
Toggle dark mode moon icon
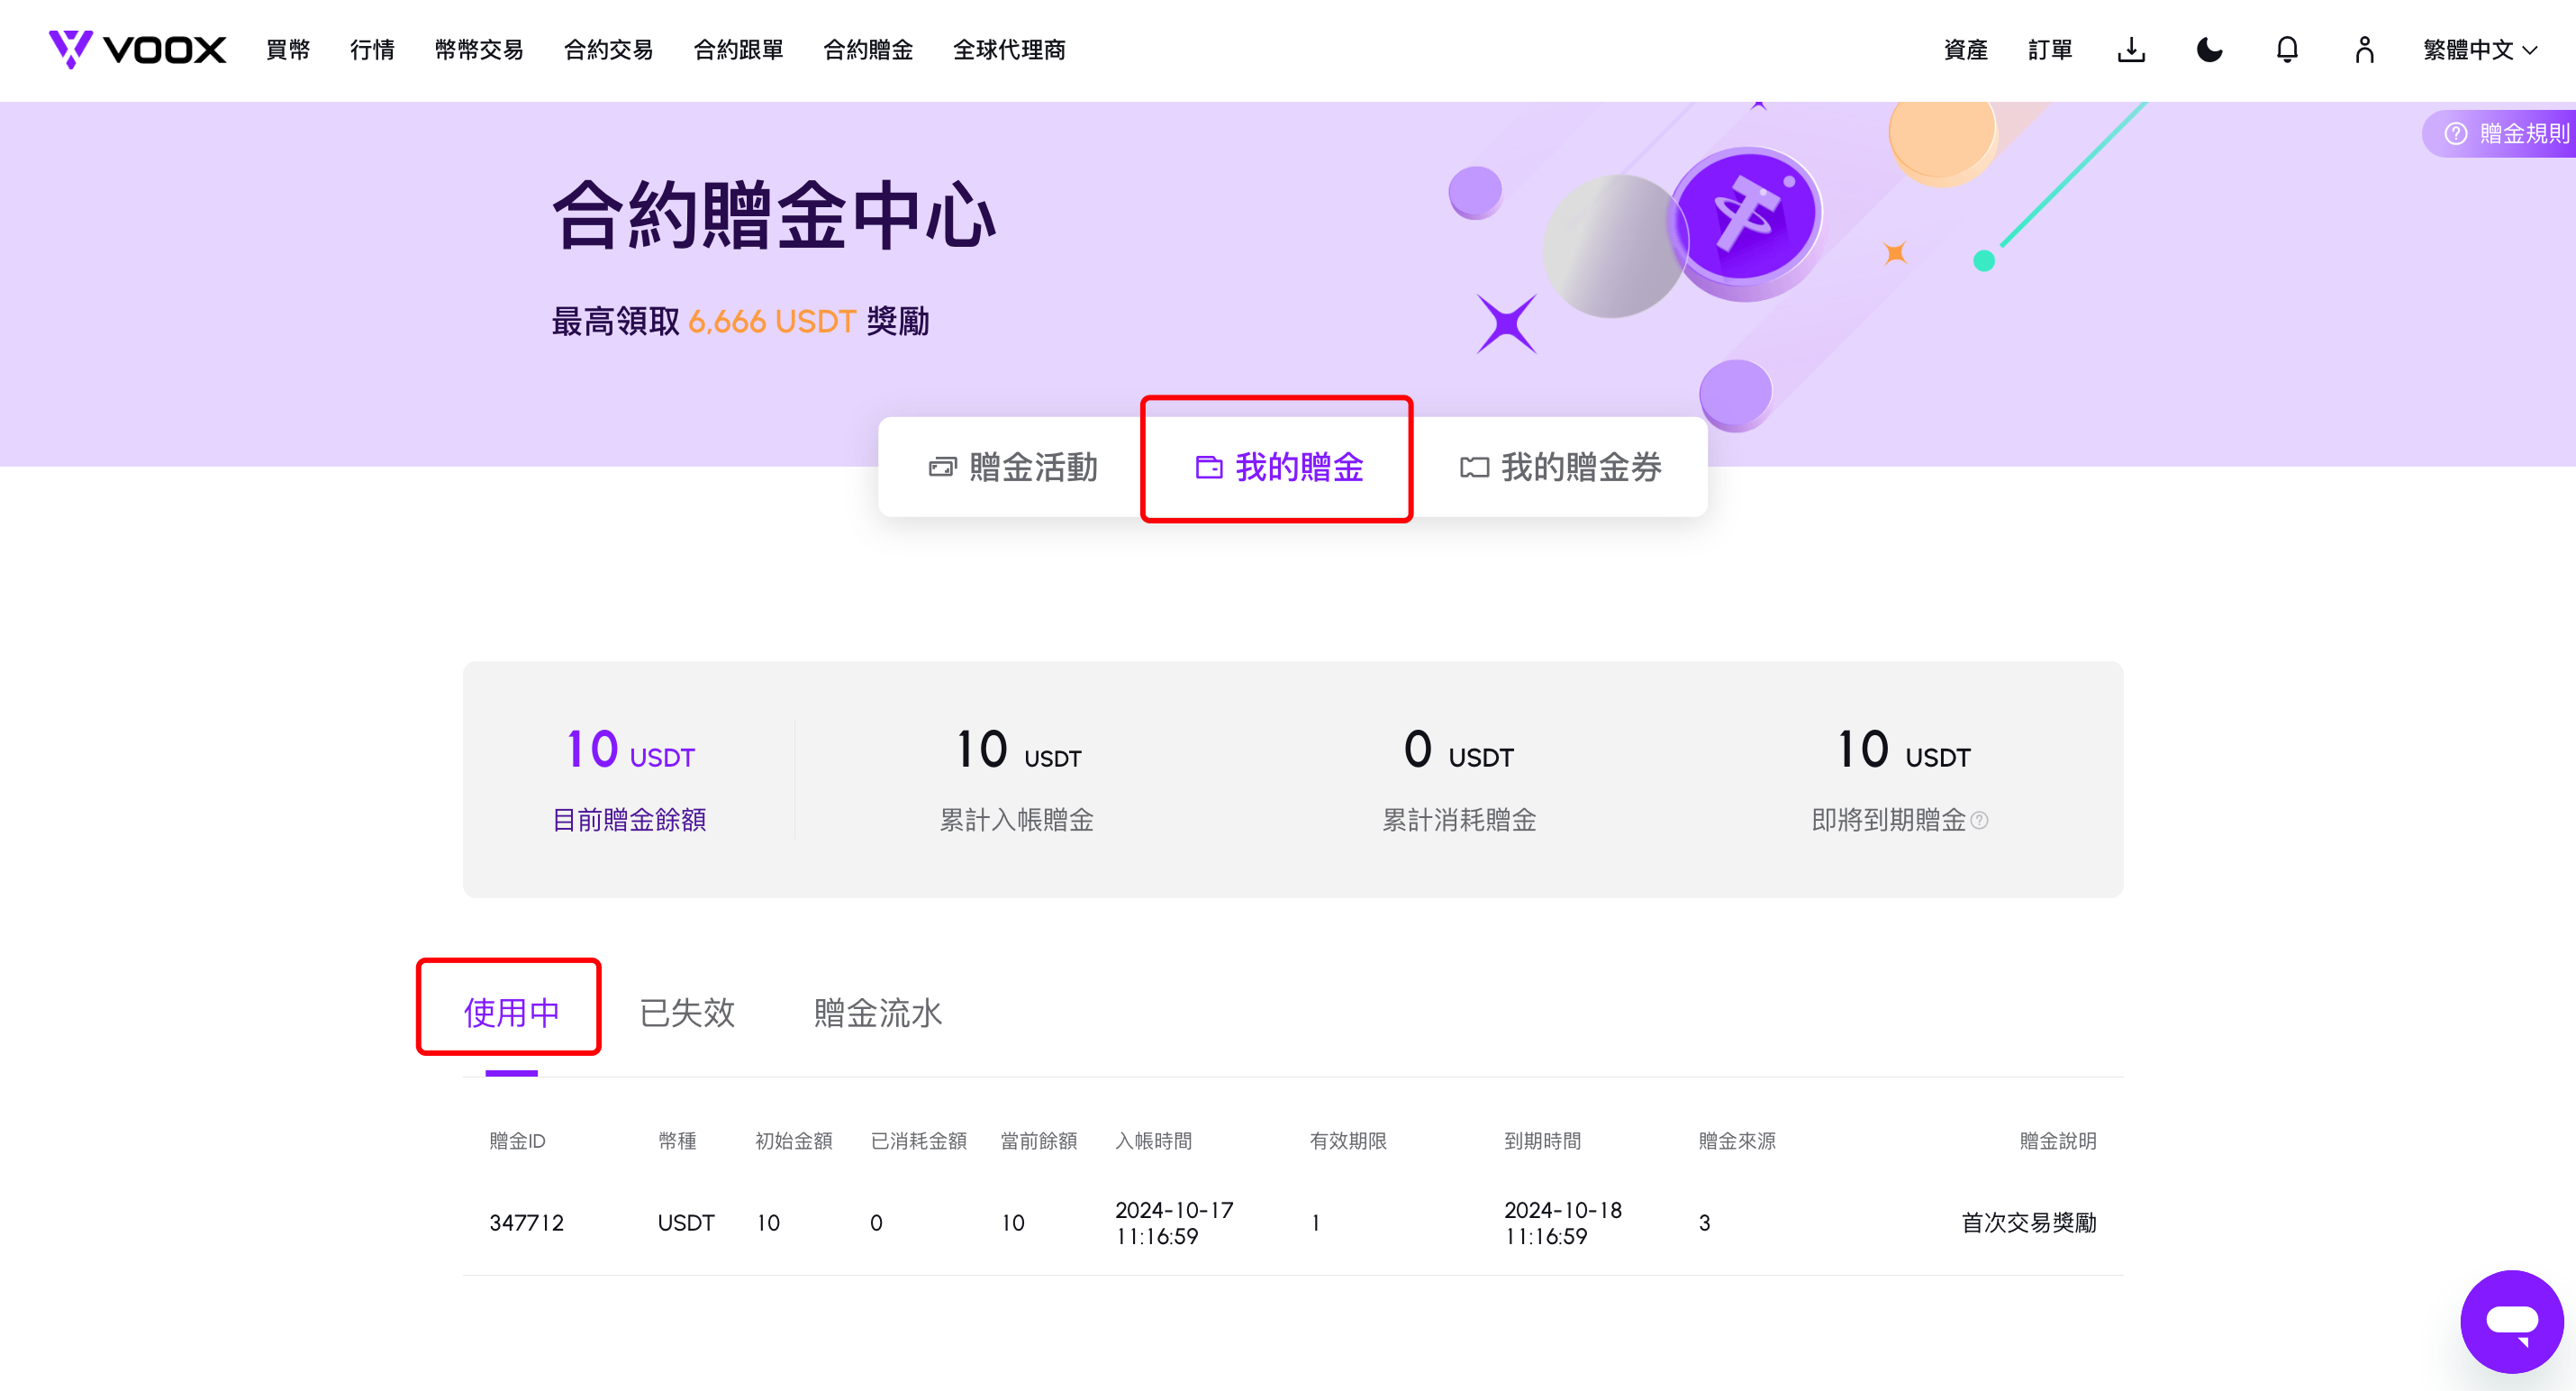2209,49
